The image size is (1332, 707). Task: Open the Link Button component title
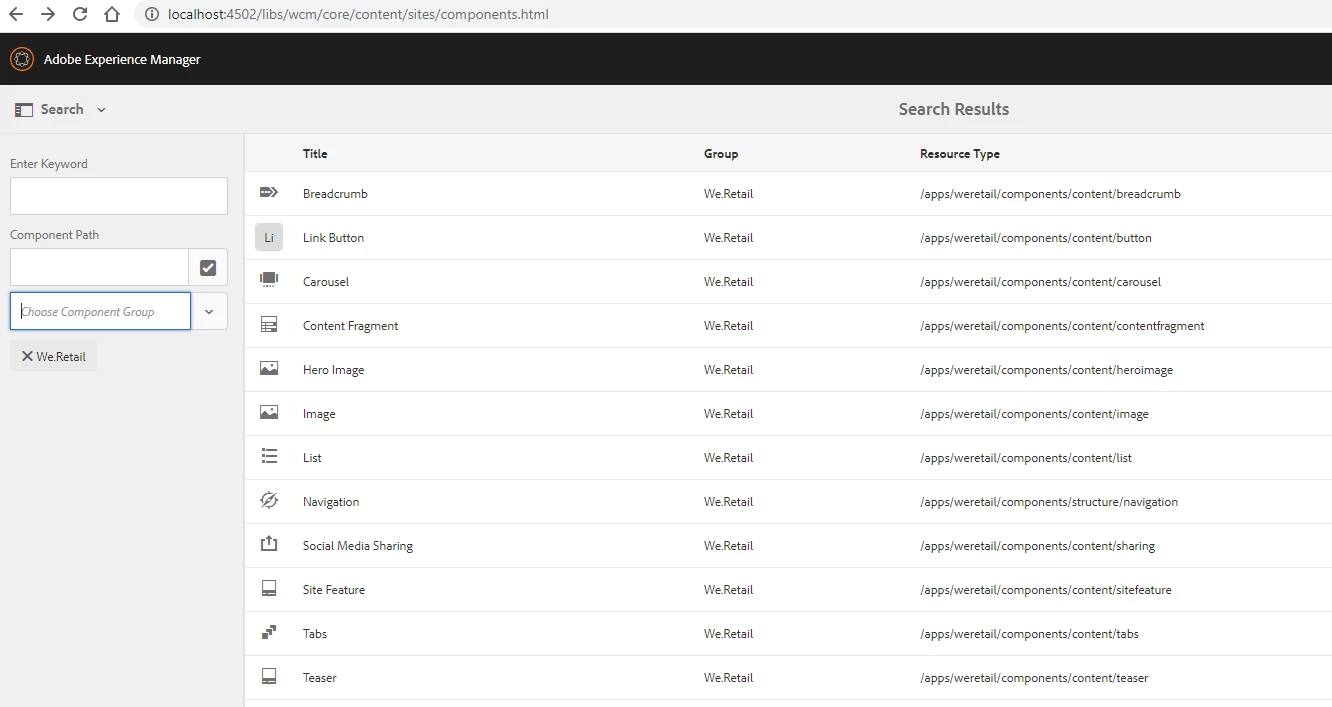click(x=333, y=237)
